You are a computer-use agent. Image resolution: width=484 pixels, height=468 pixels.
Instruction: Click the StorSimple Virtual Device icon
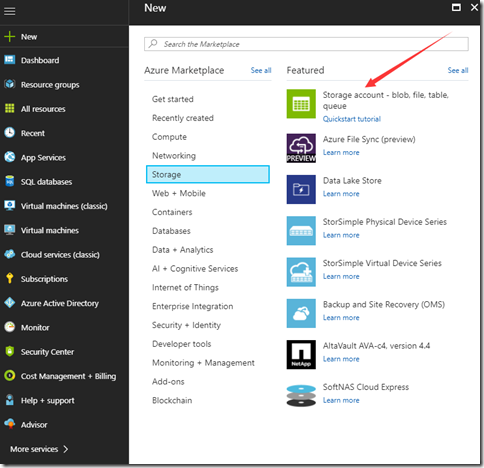click(x=301, y=272)
